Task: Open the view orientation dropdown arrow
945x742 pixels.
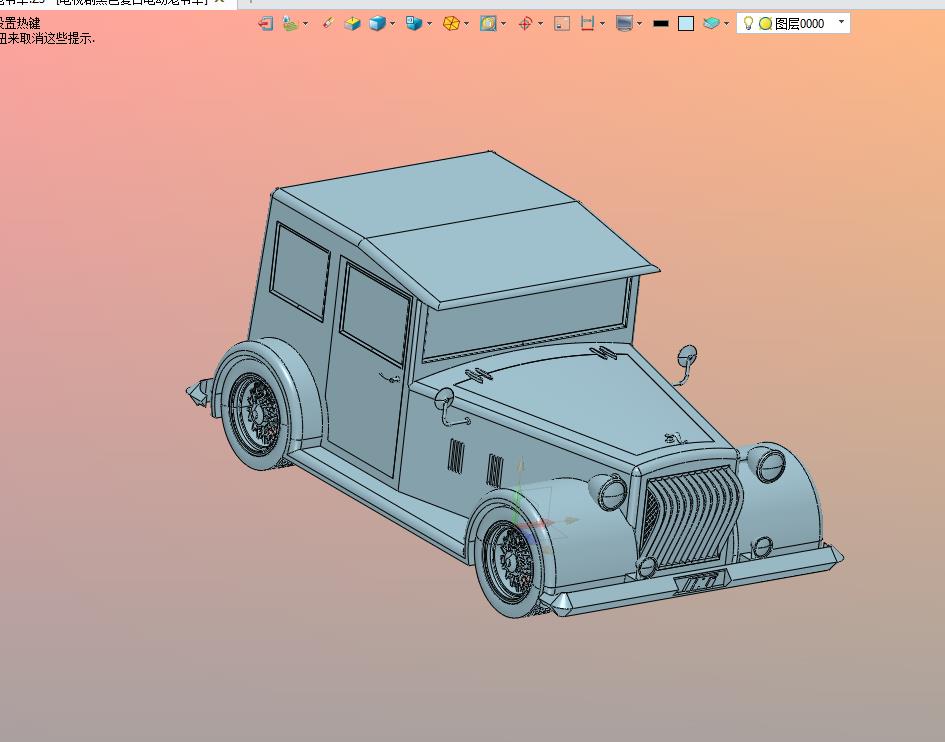Action: 429,24
